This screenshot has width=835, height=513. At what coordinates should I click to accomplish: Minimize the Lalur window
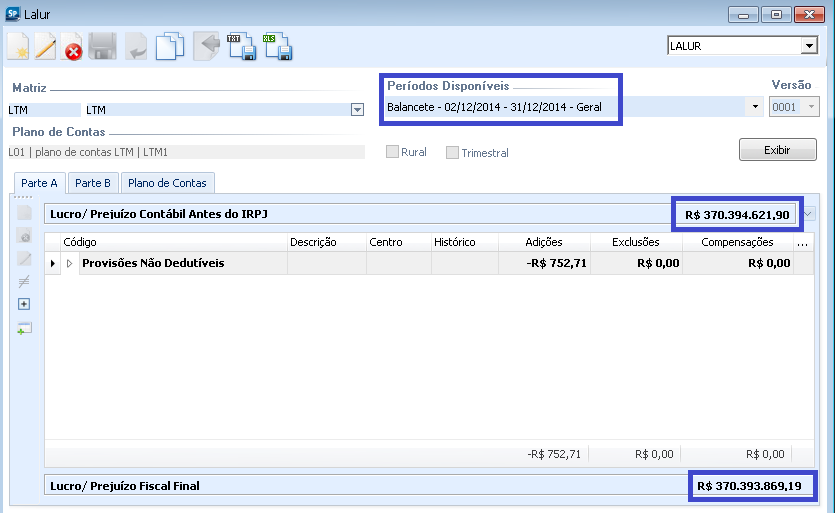(743, 14)
